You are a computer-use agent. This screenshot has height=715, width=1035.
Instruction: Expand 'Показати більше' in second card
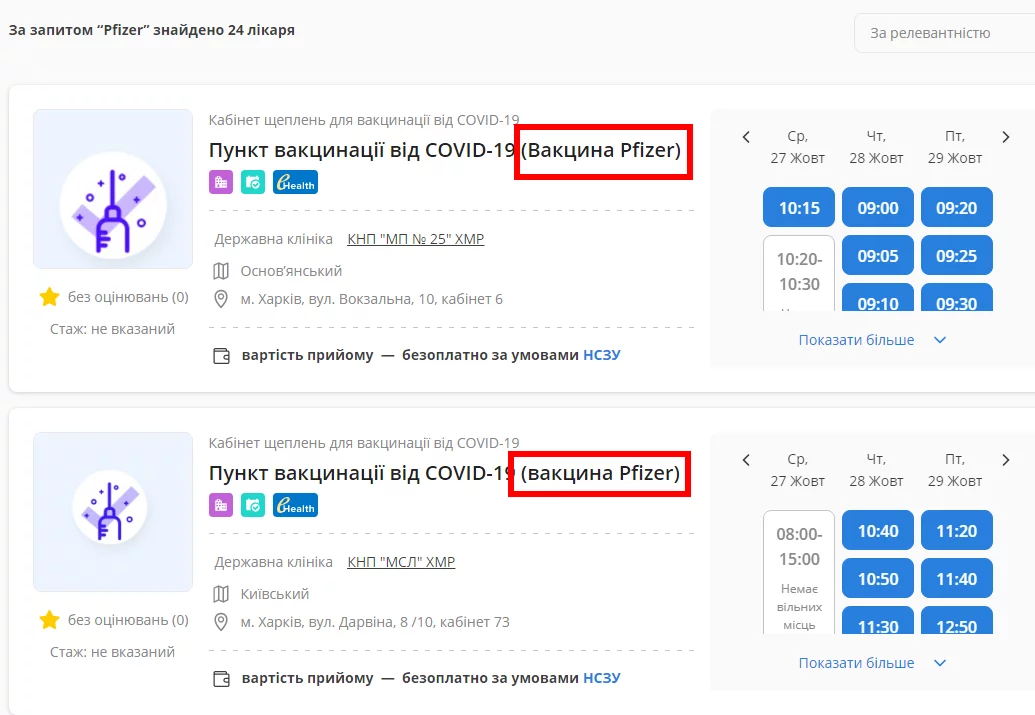872,663
